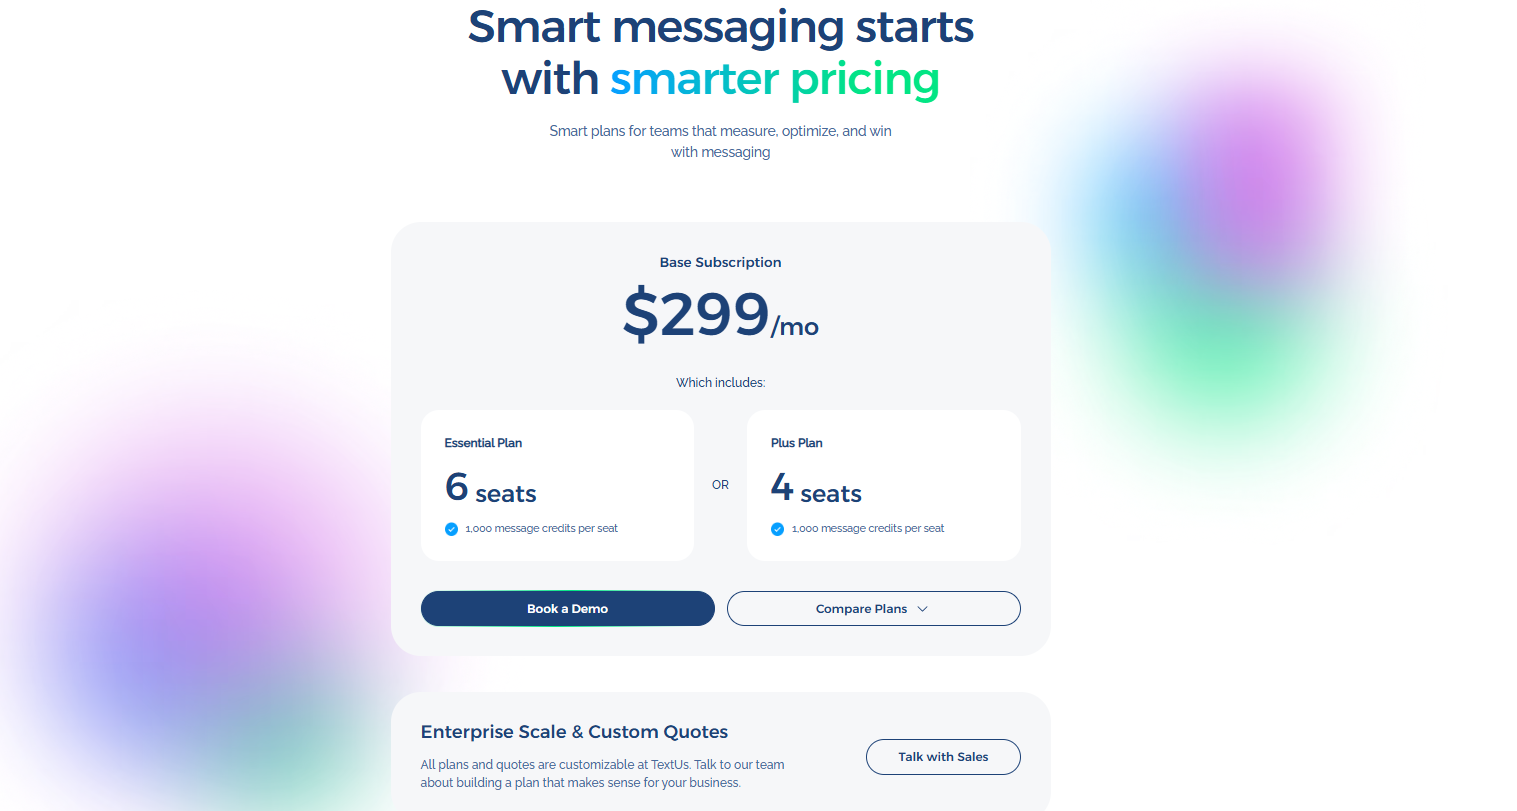Click the chevron arrow next to Compare Plans
Image resolution: width=1517 pixels, height=811 pixels.
point(924,608)
